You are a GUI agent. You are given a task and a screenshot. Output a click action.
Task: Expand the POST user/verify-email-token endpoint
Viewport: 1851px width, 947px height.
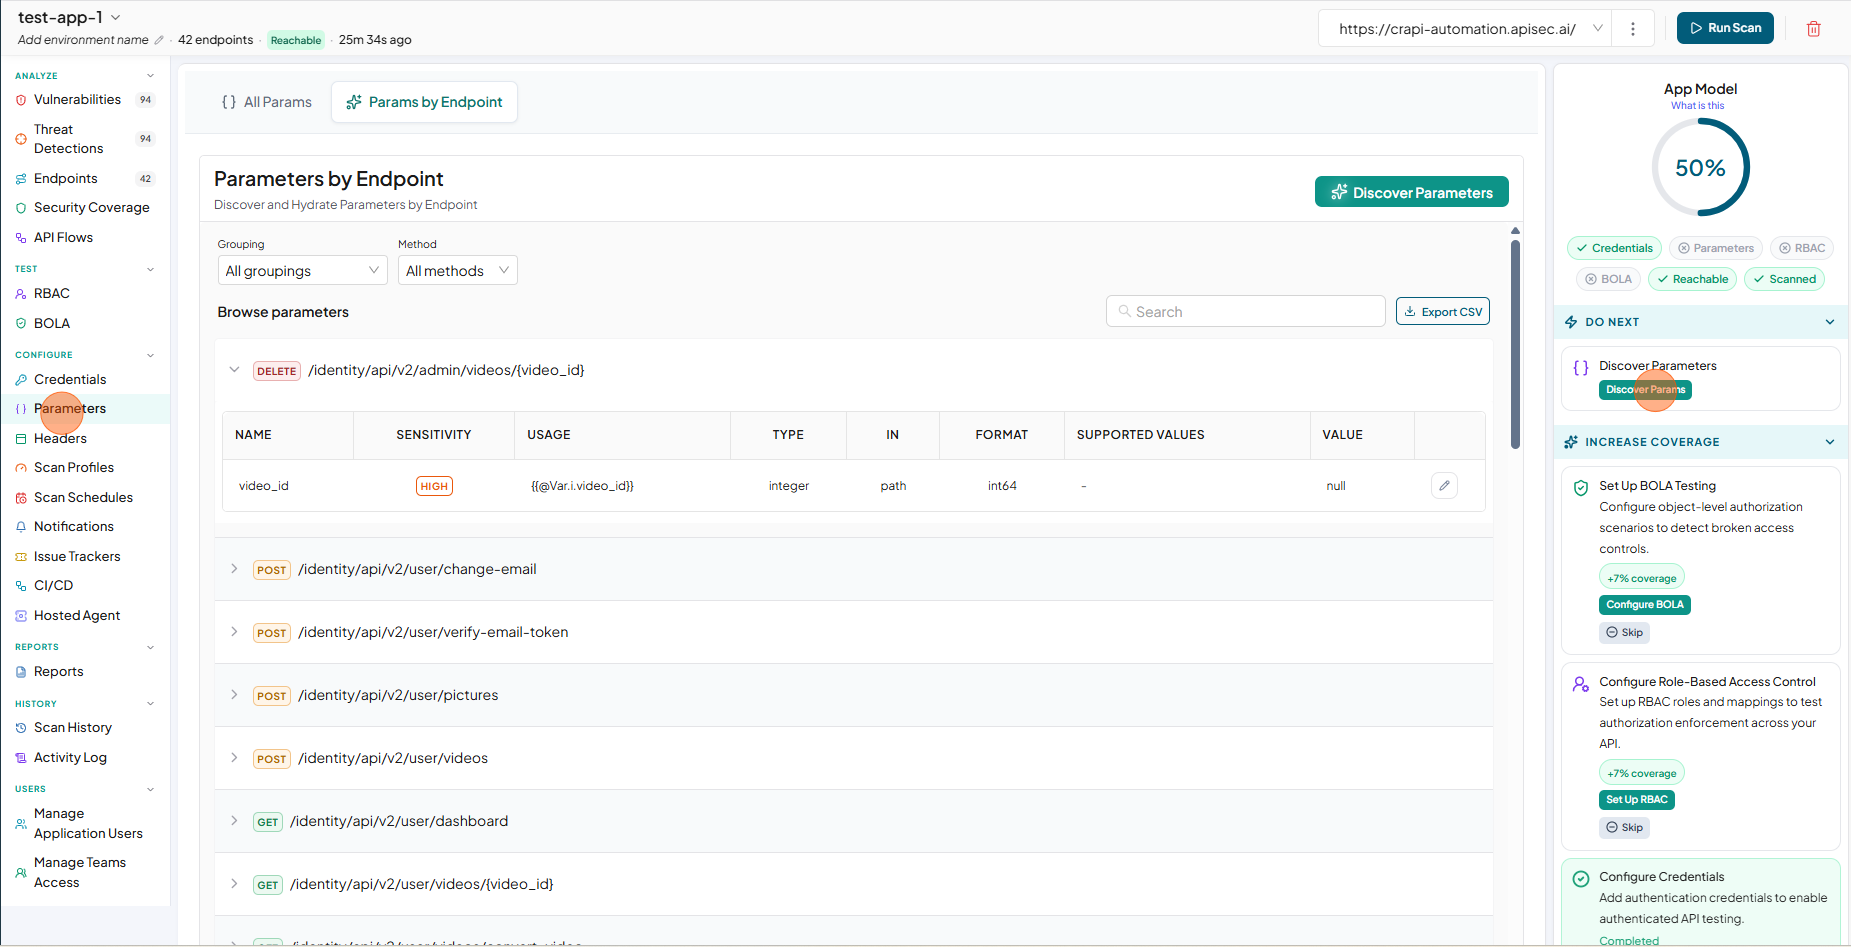tap(234, 632)
